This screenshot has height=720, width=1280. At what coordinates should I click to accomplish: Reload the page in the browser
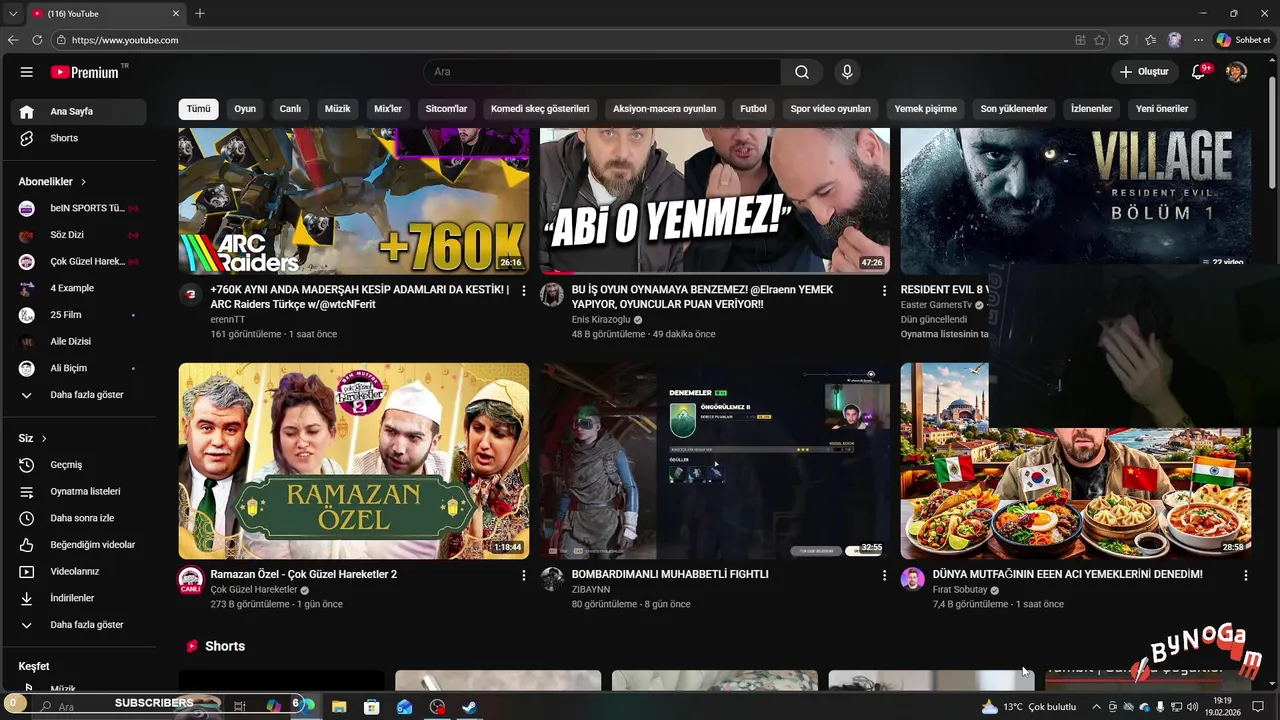pos(37,40)
